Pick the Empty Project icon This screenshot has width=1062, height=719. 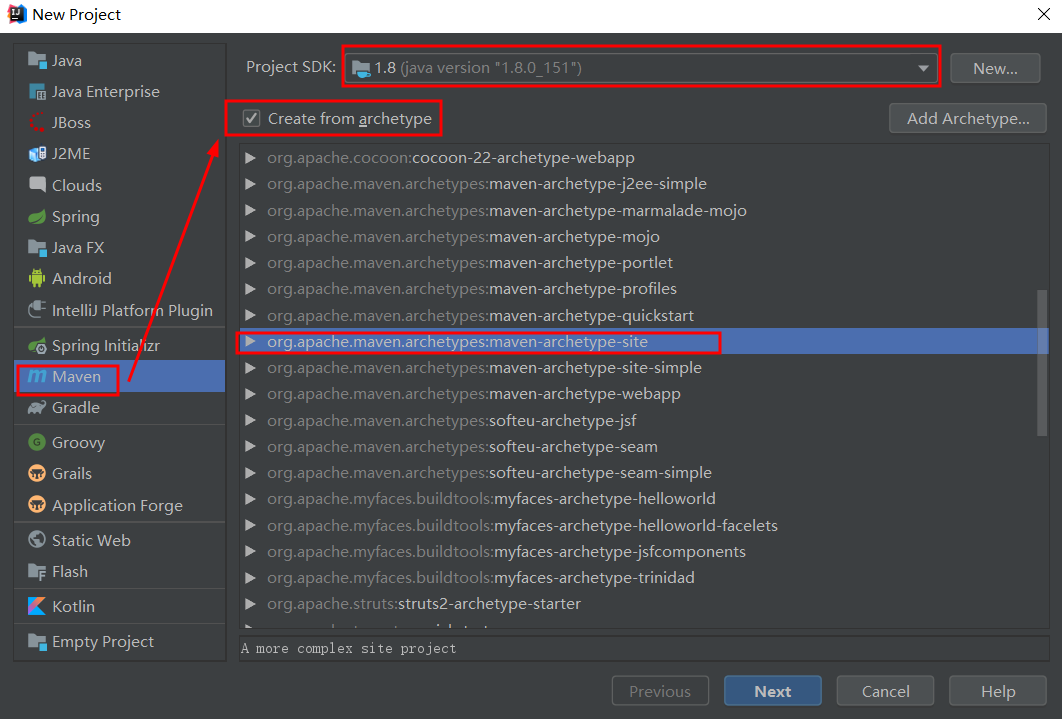(37, 641)
